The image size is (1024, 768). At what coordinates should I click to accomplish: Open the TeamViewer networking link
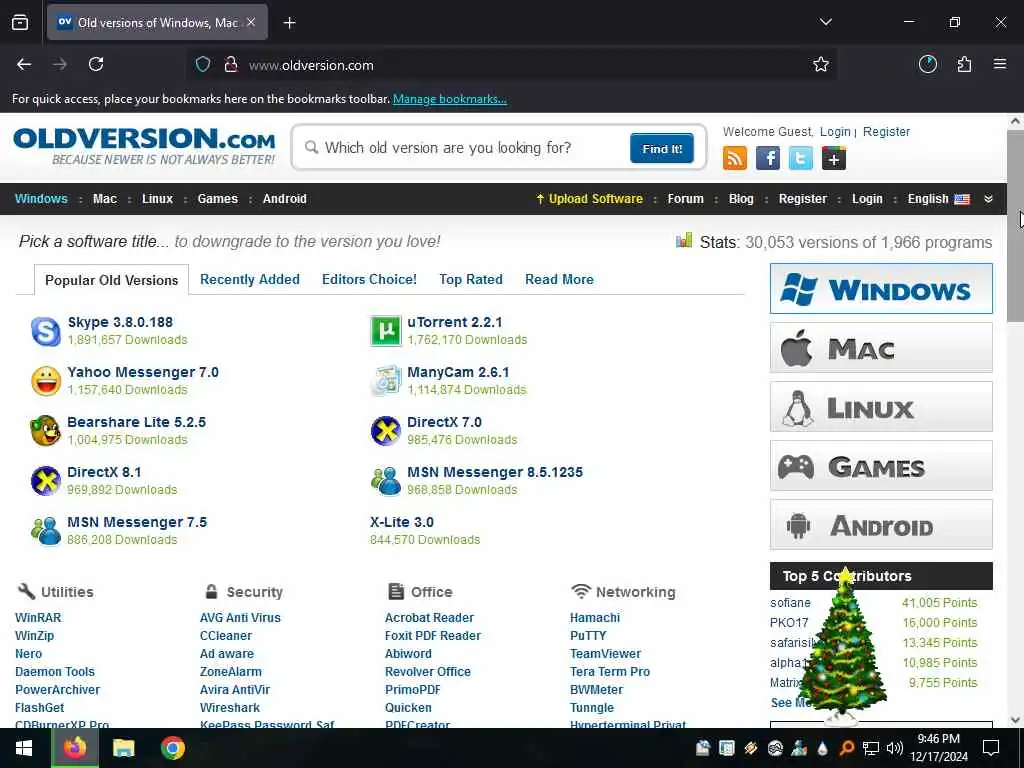(x=605, y=654)
